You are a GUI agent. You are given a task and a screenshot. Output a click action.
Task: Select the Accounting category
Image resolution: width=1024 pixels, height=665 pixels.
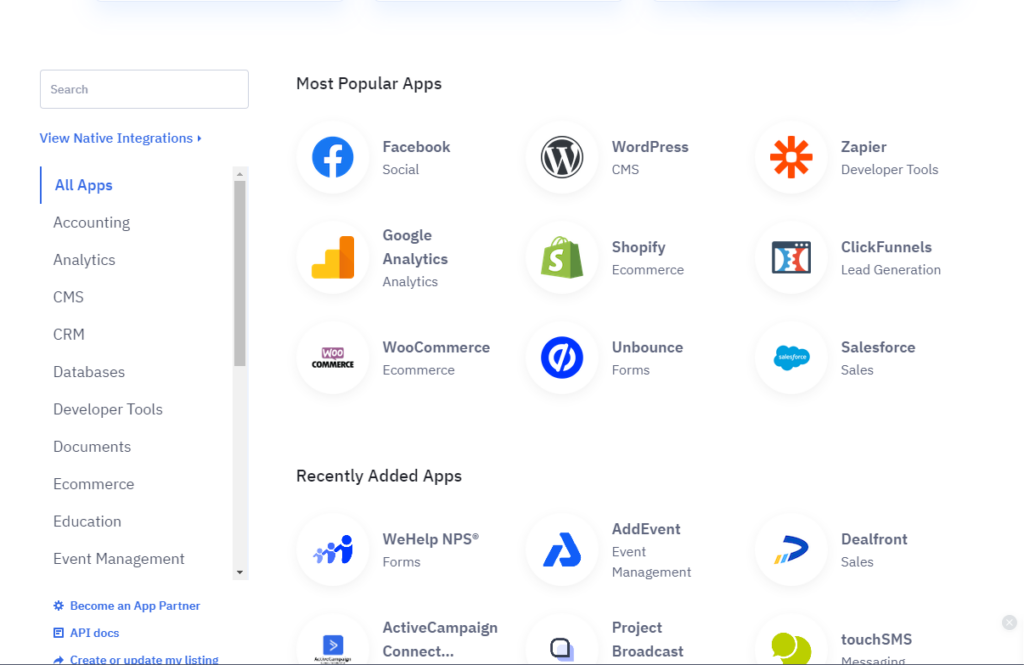(91, 223)
